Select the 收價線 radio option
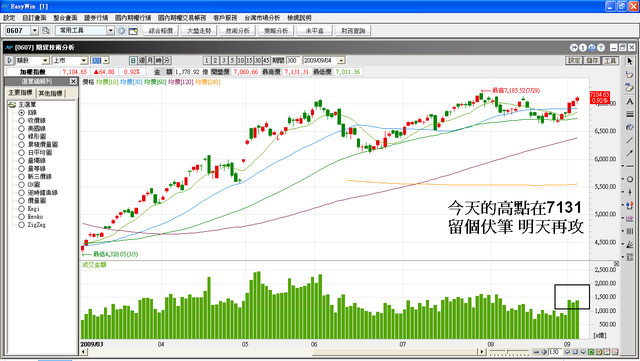Image resolution: width=640 pixels, height=361 pixels. coord(21,120)
